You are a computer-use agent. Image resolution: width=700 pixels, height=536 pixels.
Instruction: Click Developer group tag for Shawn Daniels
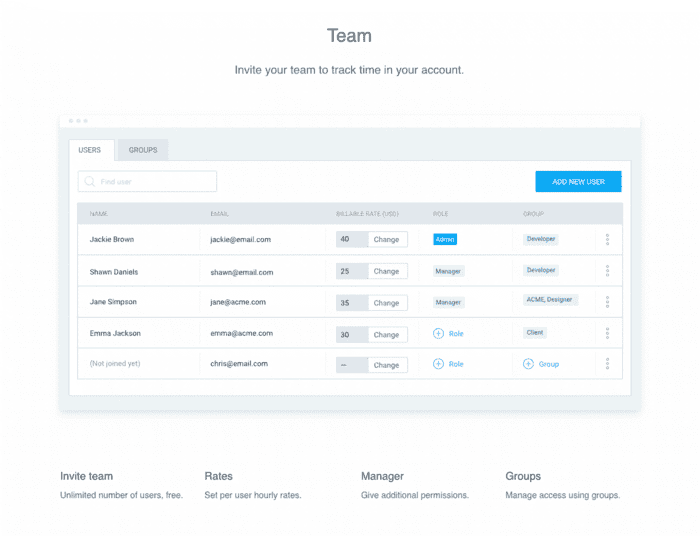(x=541, y=270)
